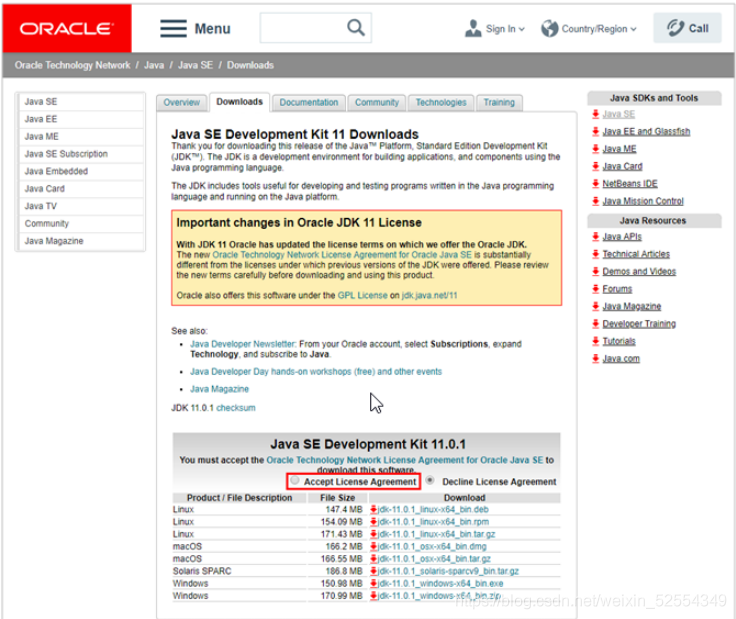Click the Java breadcrumb link
The image size is (736, 619).
(x=154, y=65)
